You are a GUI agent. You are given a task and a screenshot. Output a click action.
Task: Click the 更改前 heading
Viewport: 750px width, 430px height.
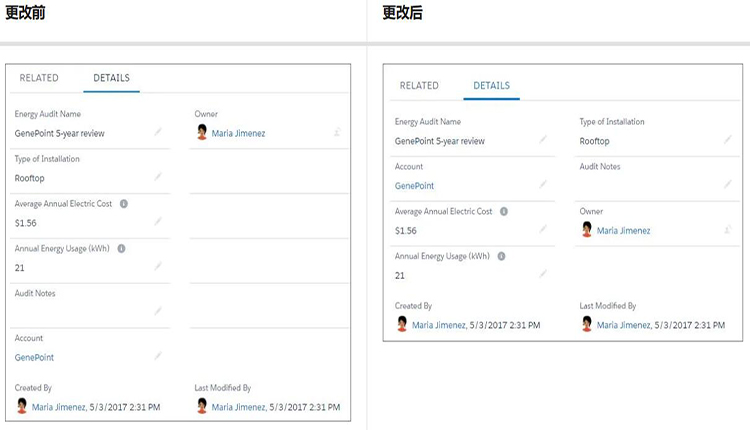click(x=25, y=12)
